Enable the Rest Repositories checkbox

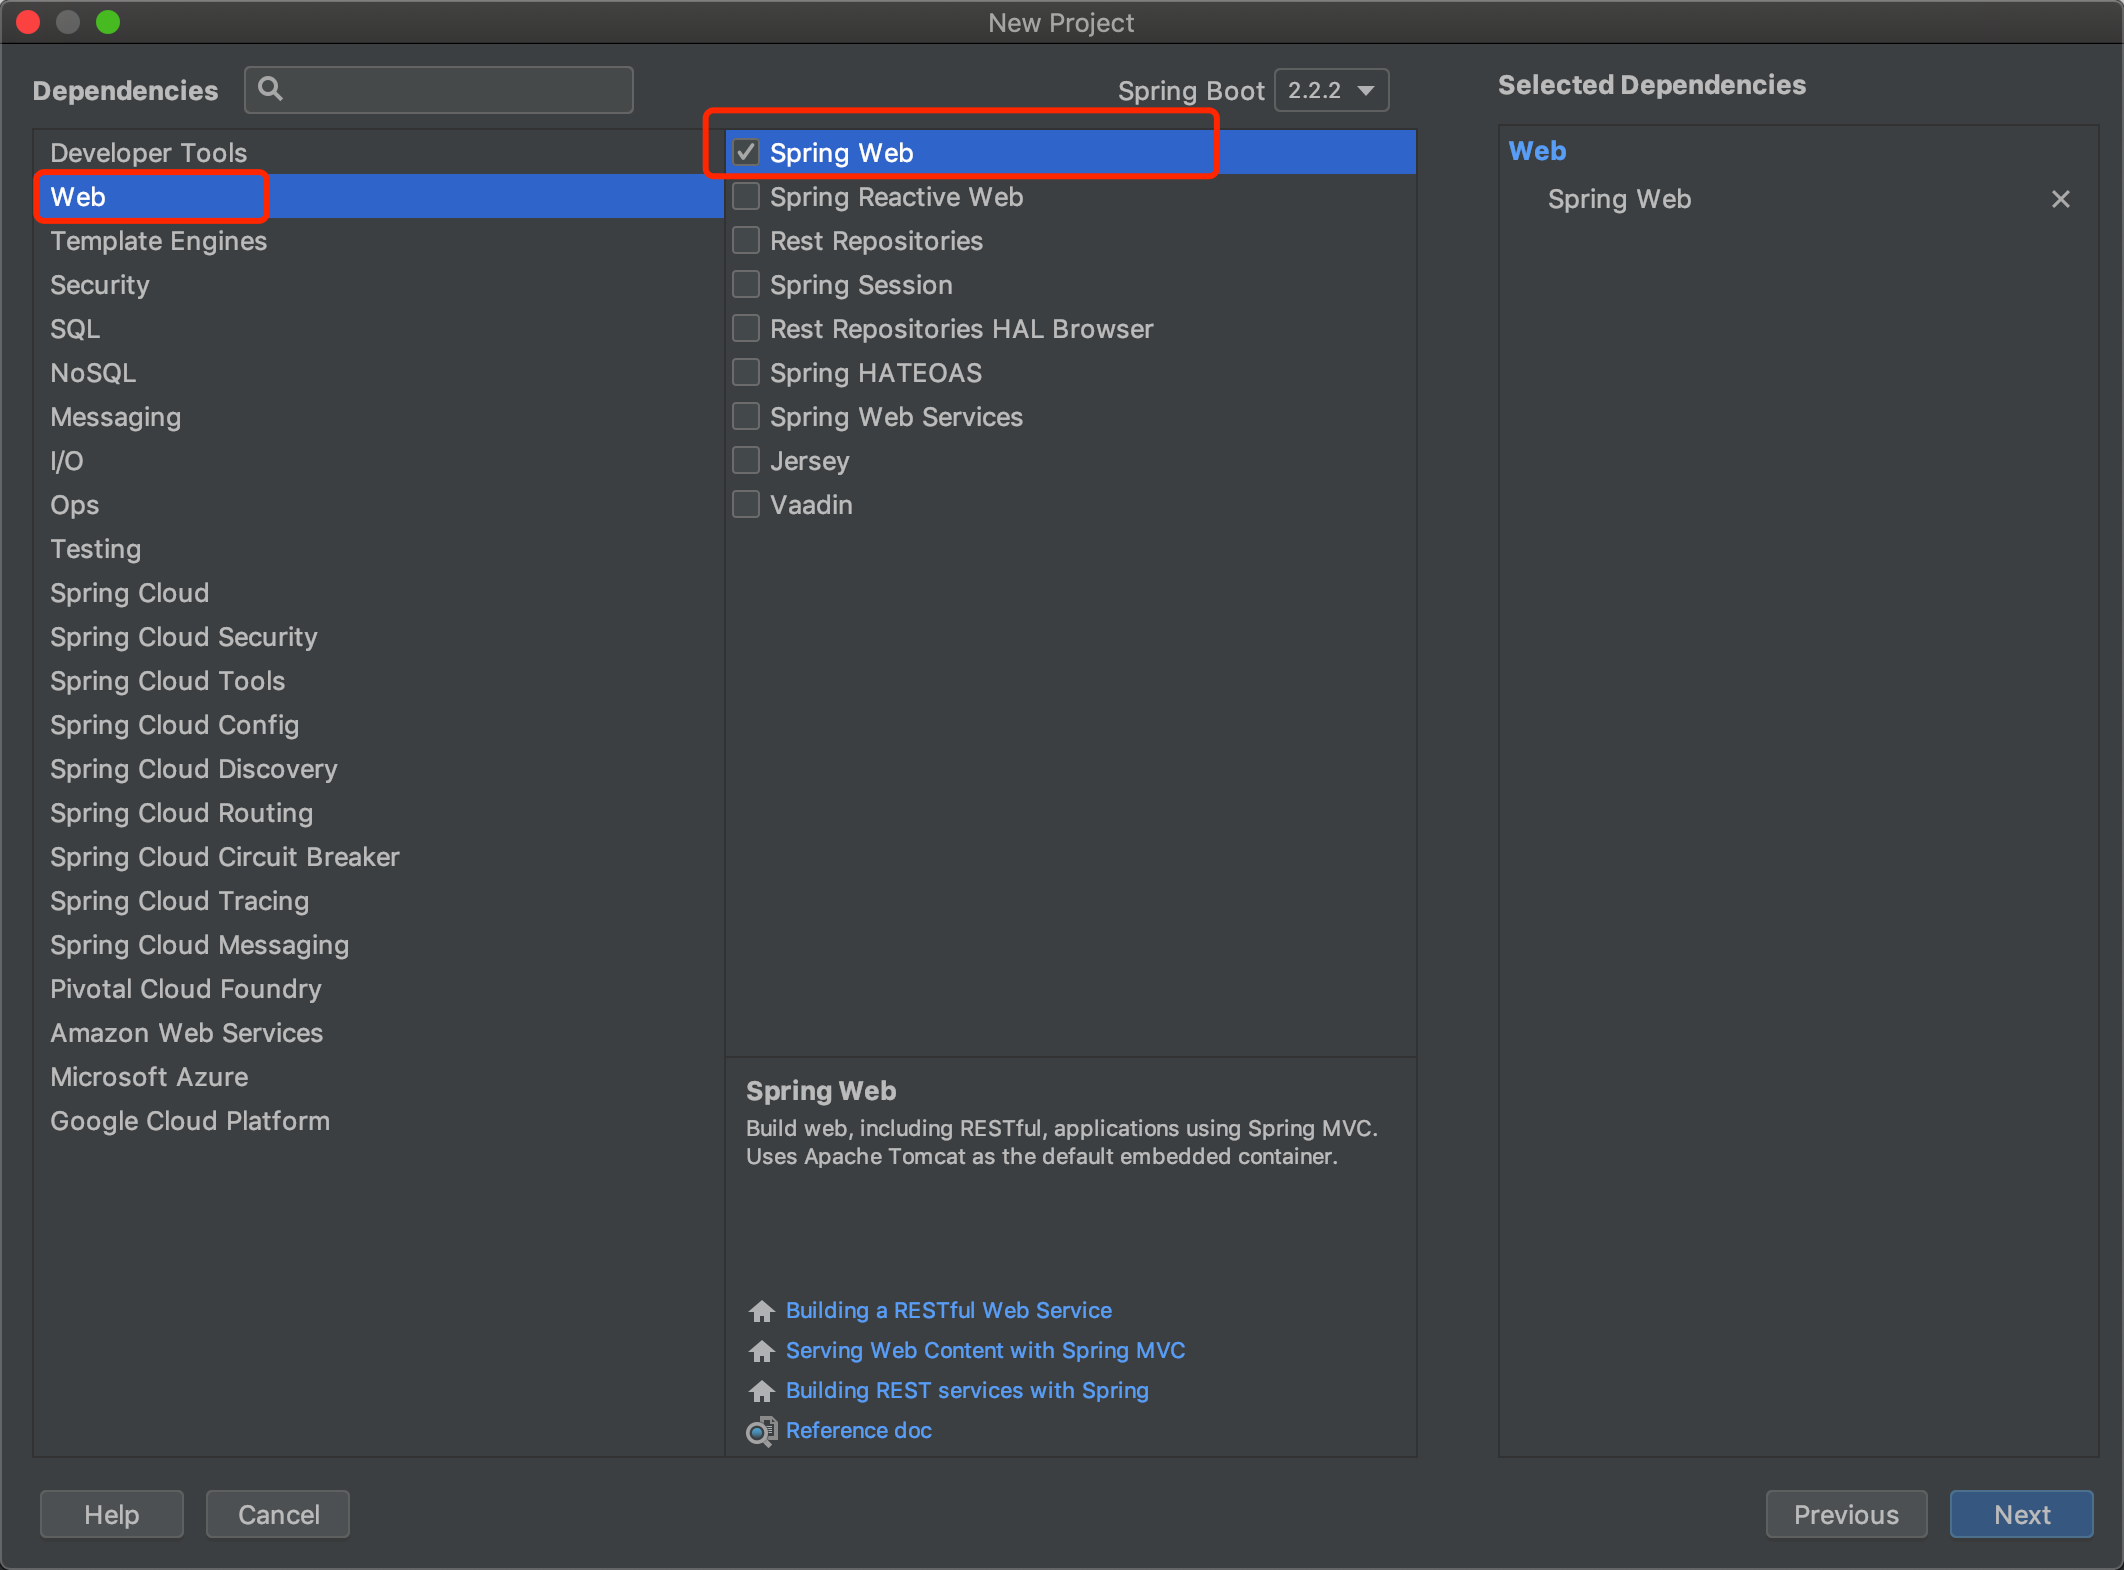tap(746, 240)
